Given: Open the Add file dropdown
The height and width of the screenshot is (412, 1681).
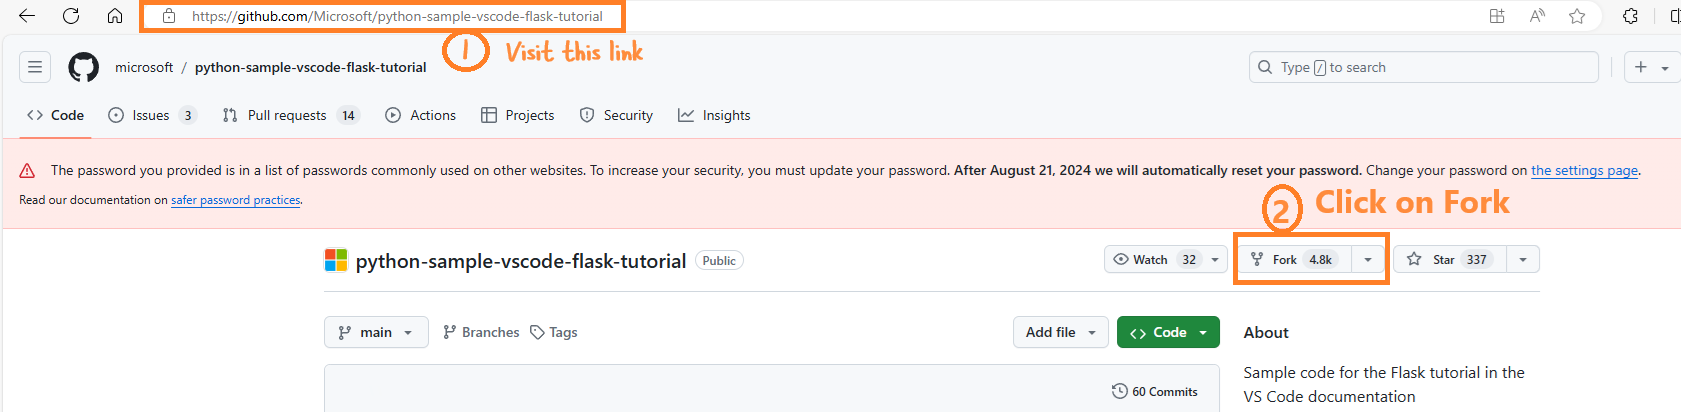Looking at the screenshot, I should pyautogui.click(x=1061, y=332).
